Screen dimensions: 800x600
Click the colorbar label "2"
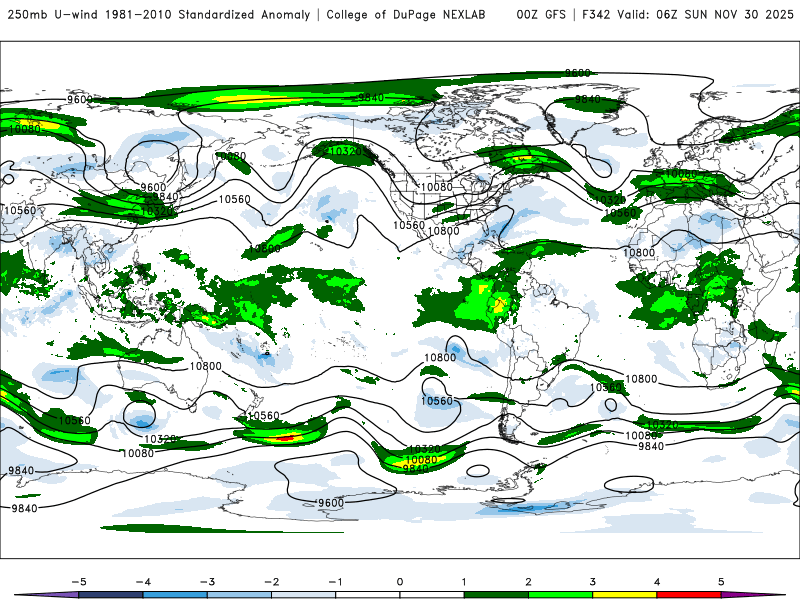(x=529, y=582)
